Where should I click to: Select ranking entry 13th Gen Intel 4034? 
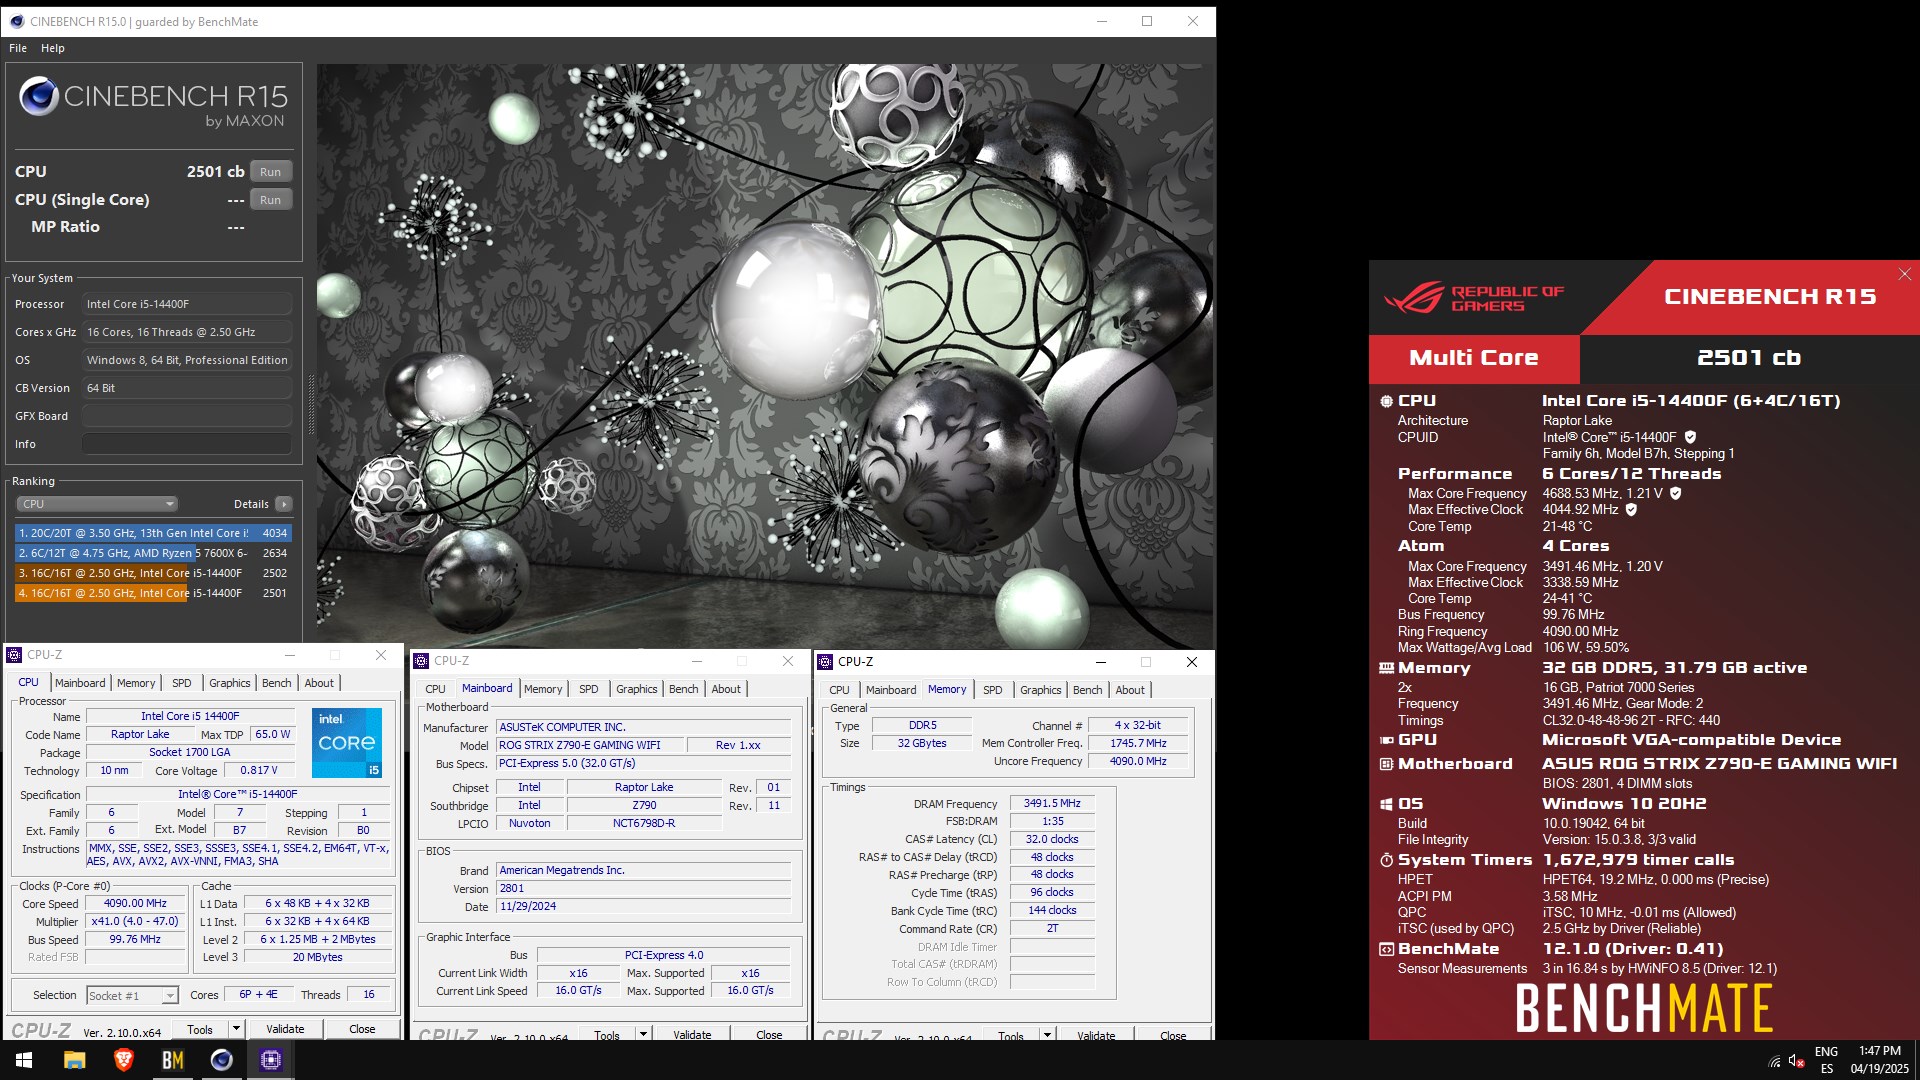pyautogui.click(x=153, y=533)
